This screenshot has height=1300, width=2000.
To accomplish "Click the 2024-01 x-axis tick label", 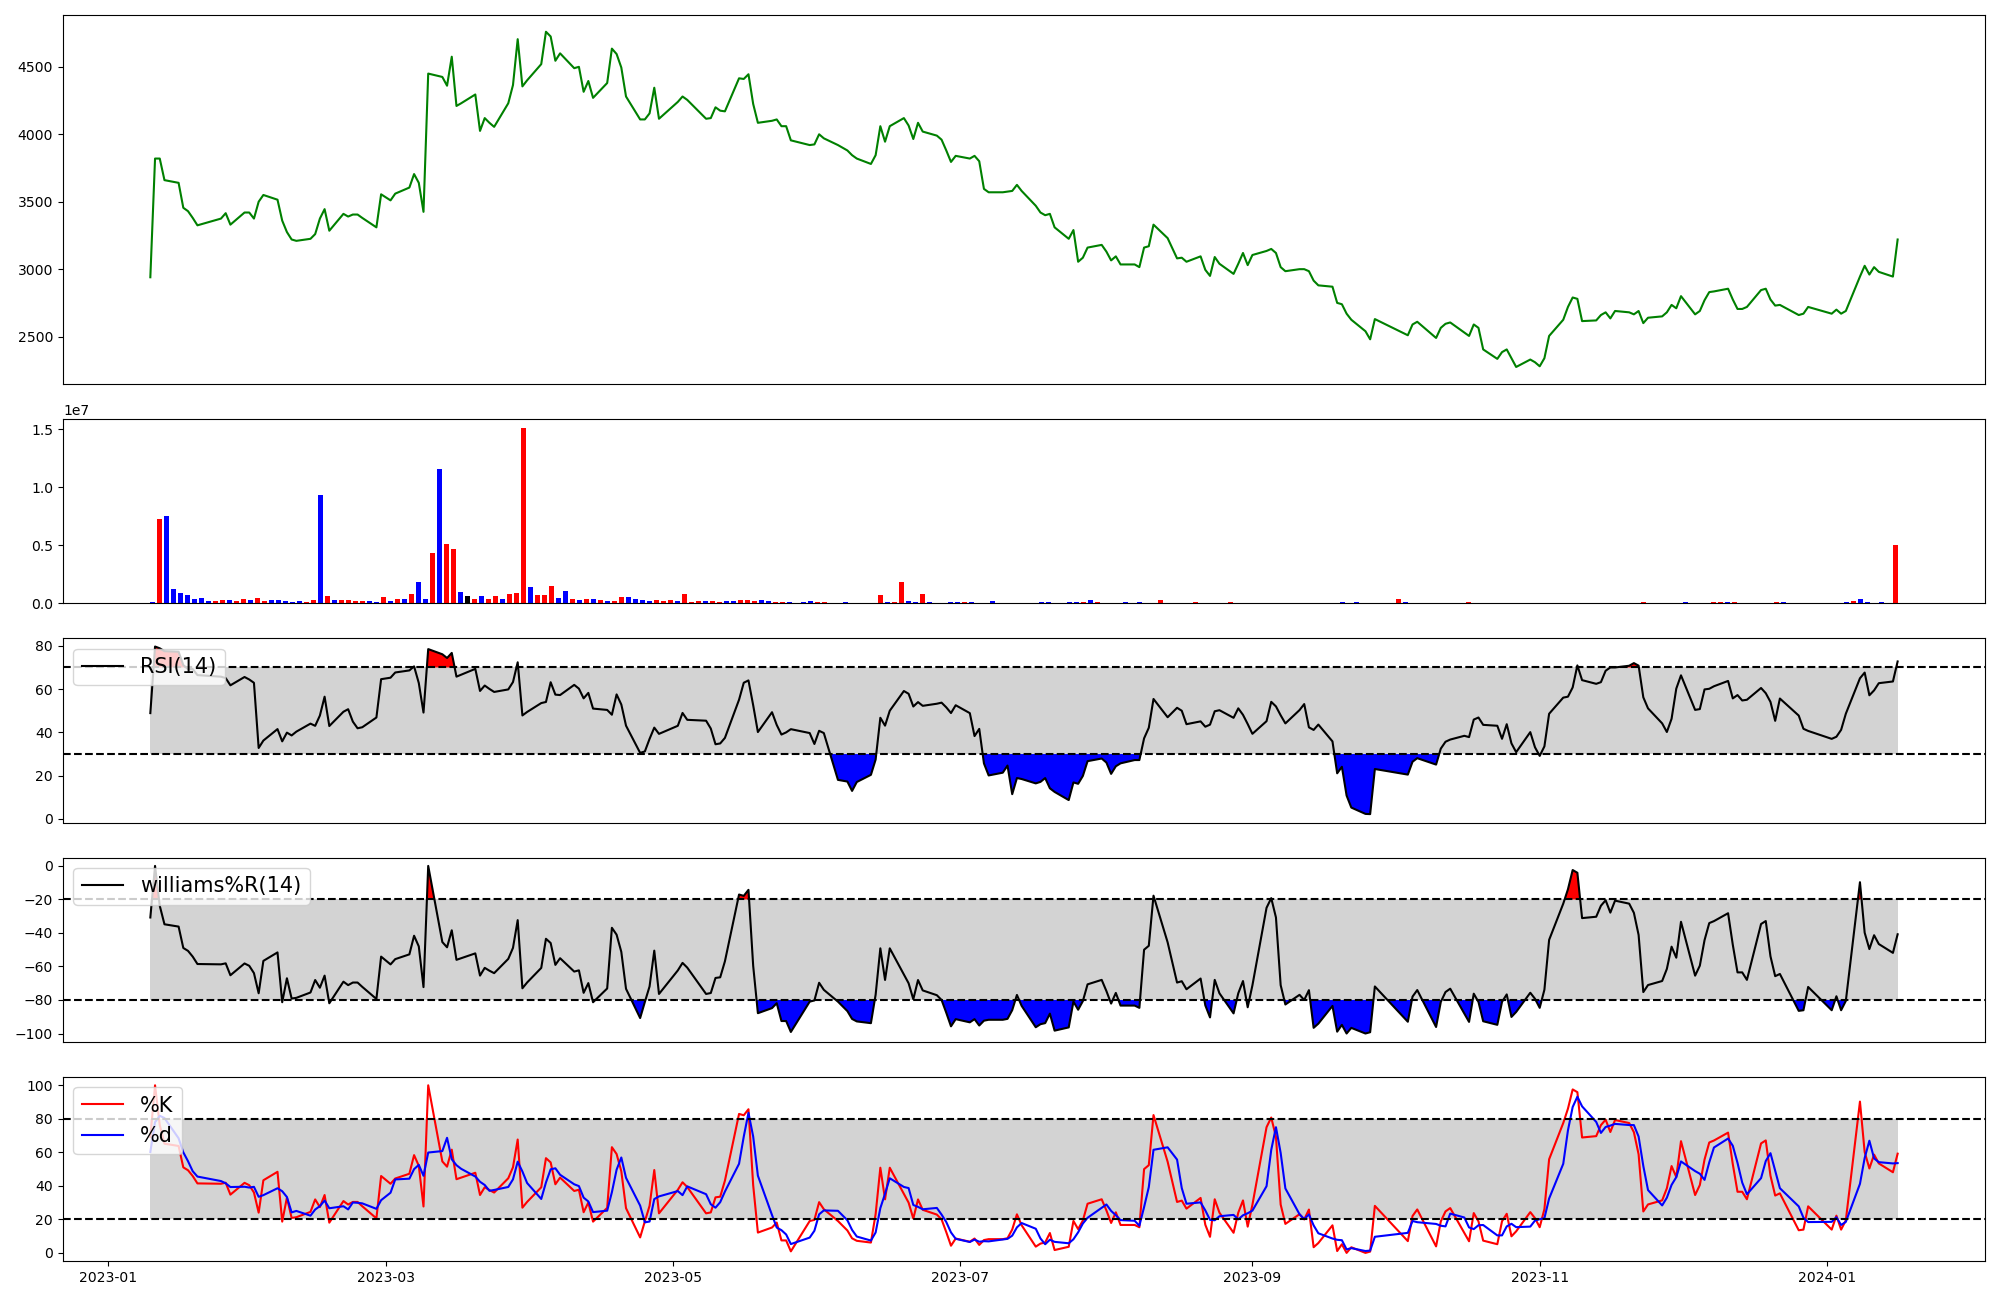I will point(1827,1277).
